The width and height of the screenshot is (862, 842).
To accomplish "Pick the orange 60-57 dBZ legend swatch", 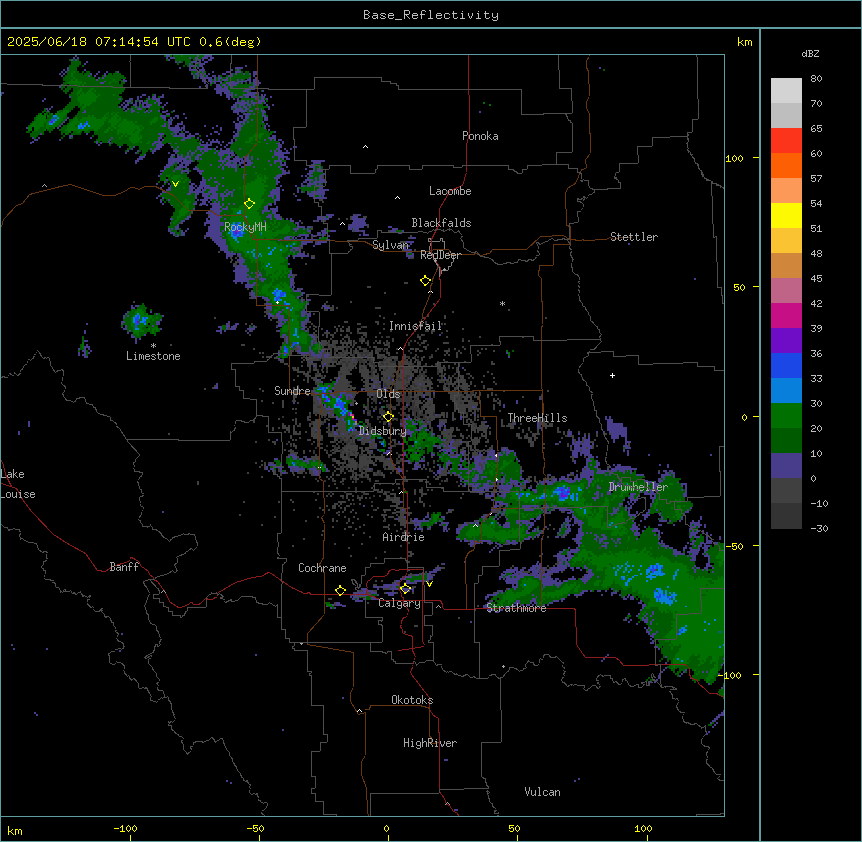I will point(786,165).
